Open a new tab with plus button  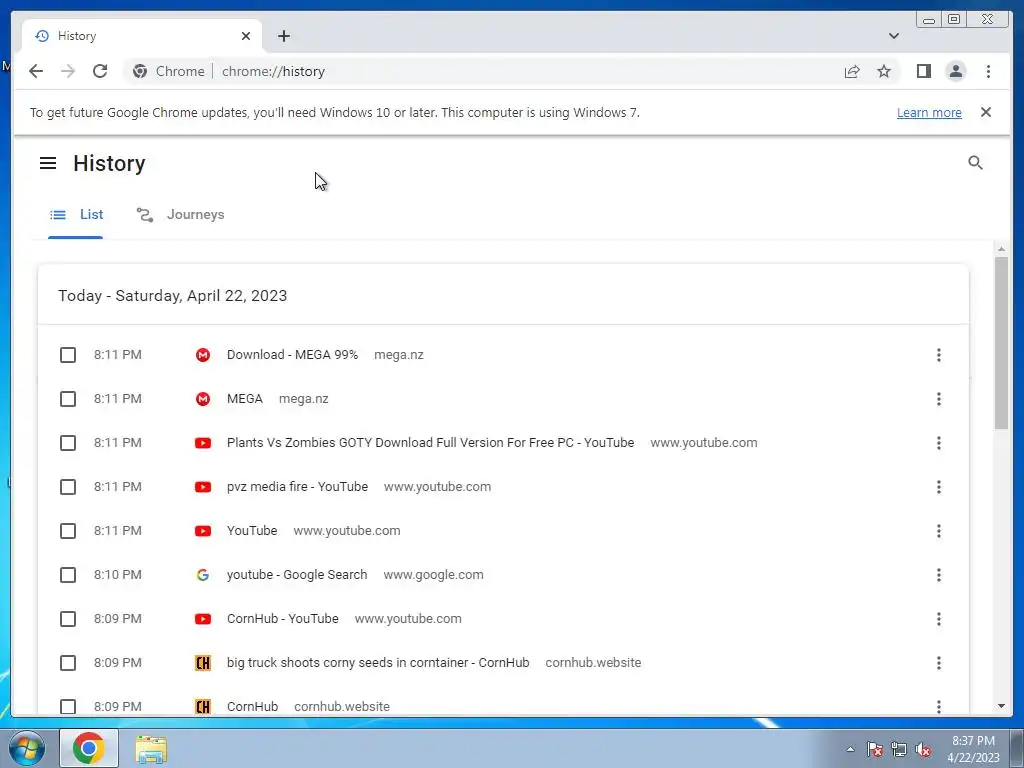(x=283, y=36)
